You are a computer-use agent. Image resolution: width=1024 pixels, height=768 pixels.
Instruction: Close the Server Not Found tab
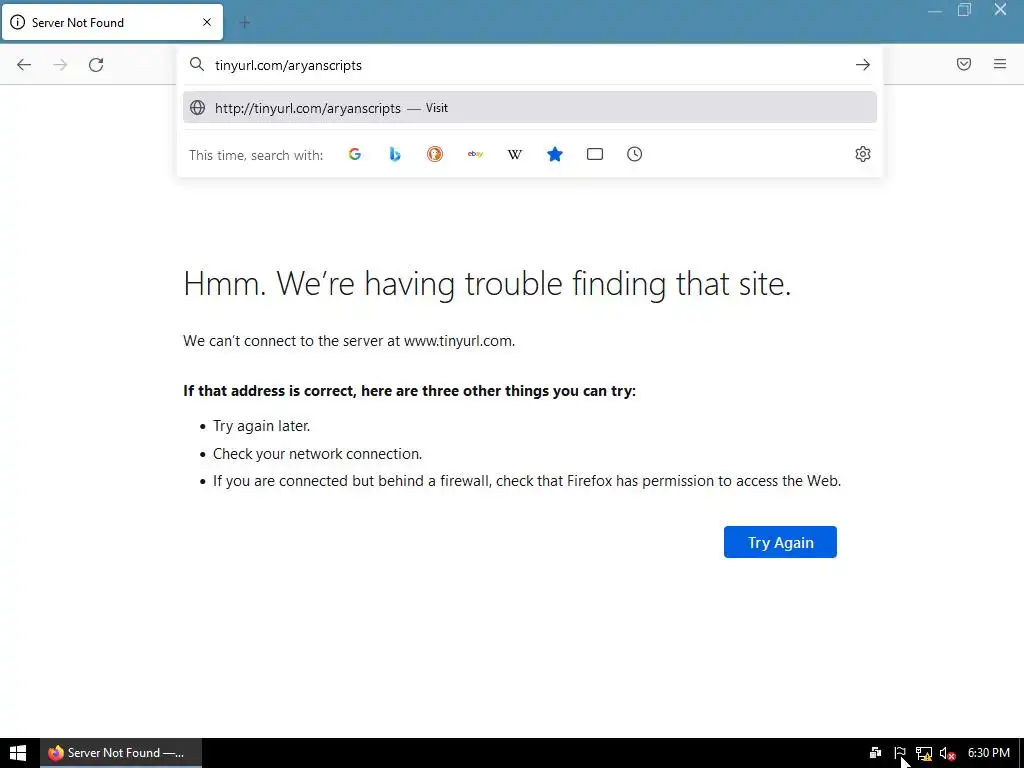(x=207, y=22)
